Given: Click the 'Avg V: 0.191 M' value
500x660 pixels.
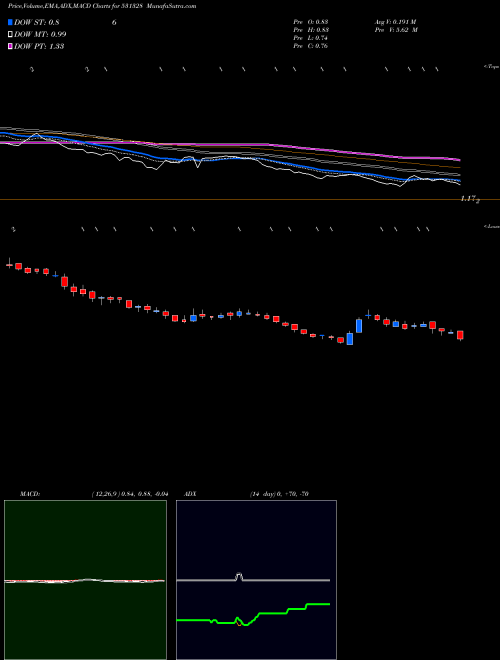Looking at the screenshot, I should point(395,22).
